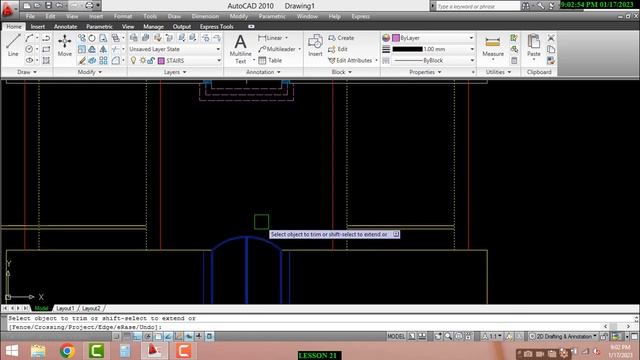Click the Save icon in quick access toolbar
The image size is (640, 360).
coord(48,6)
